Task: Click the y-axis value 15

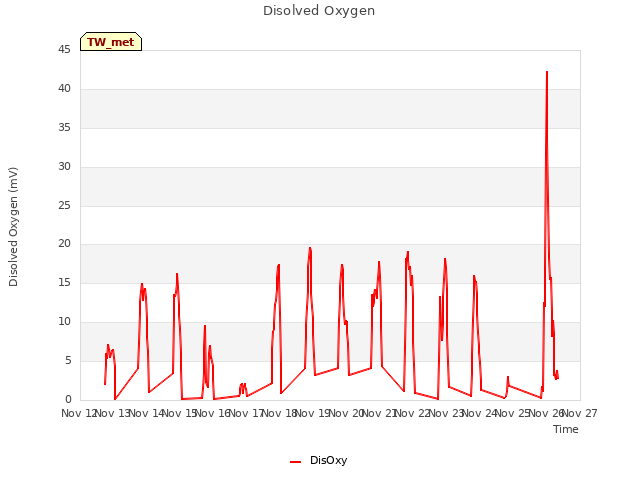Action: [64, 282]
